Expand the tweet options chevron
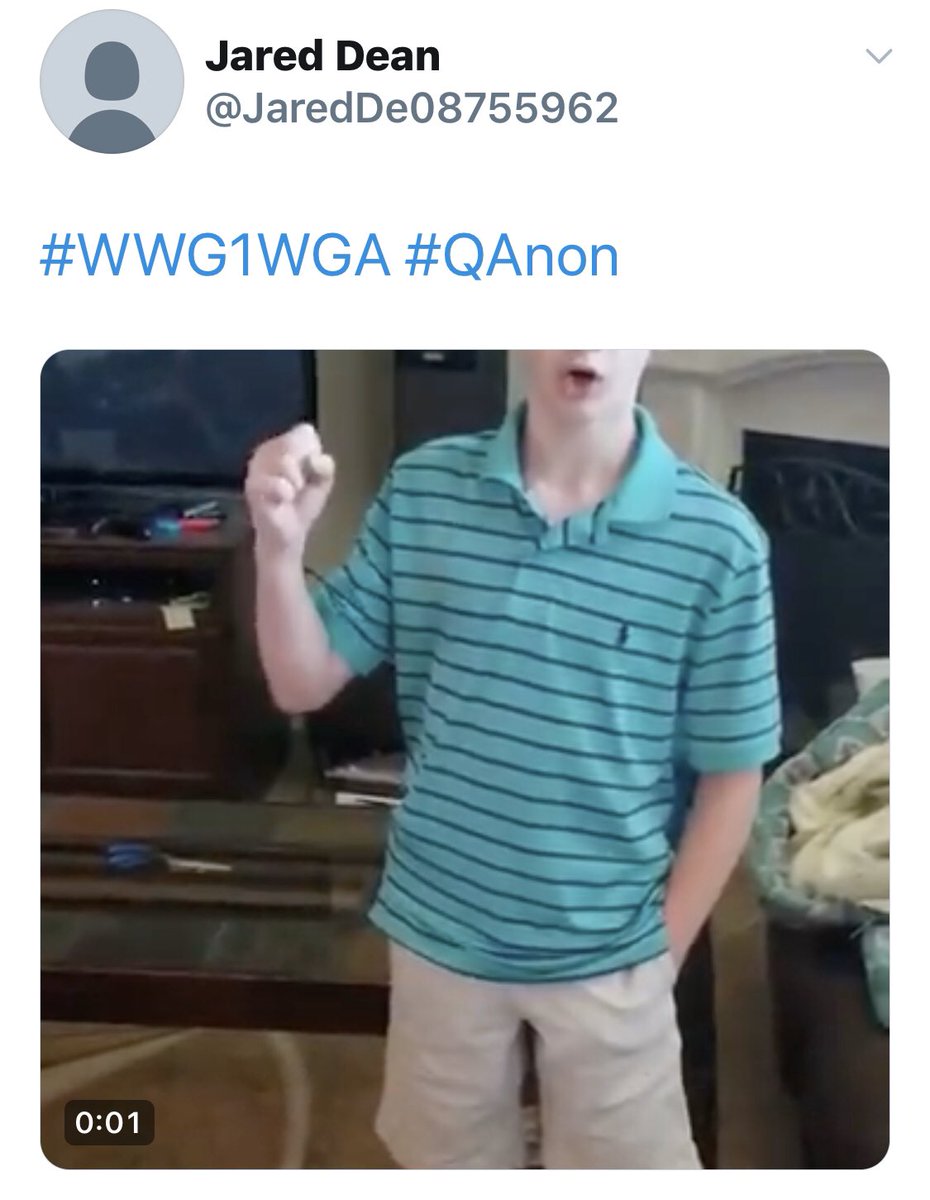The height and width of the screenshot is (1200, 930). coord(878,57)
